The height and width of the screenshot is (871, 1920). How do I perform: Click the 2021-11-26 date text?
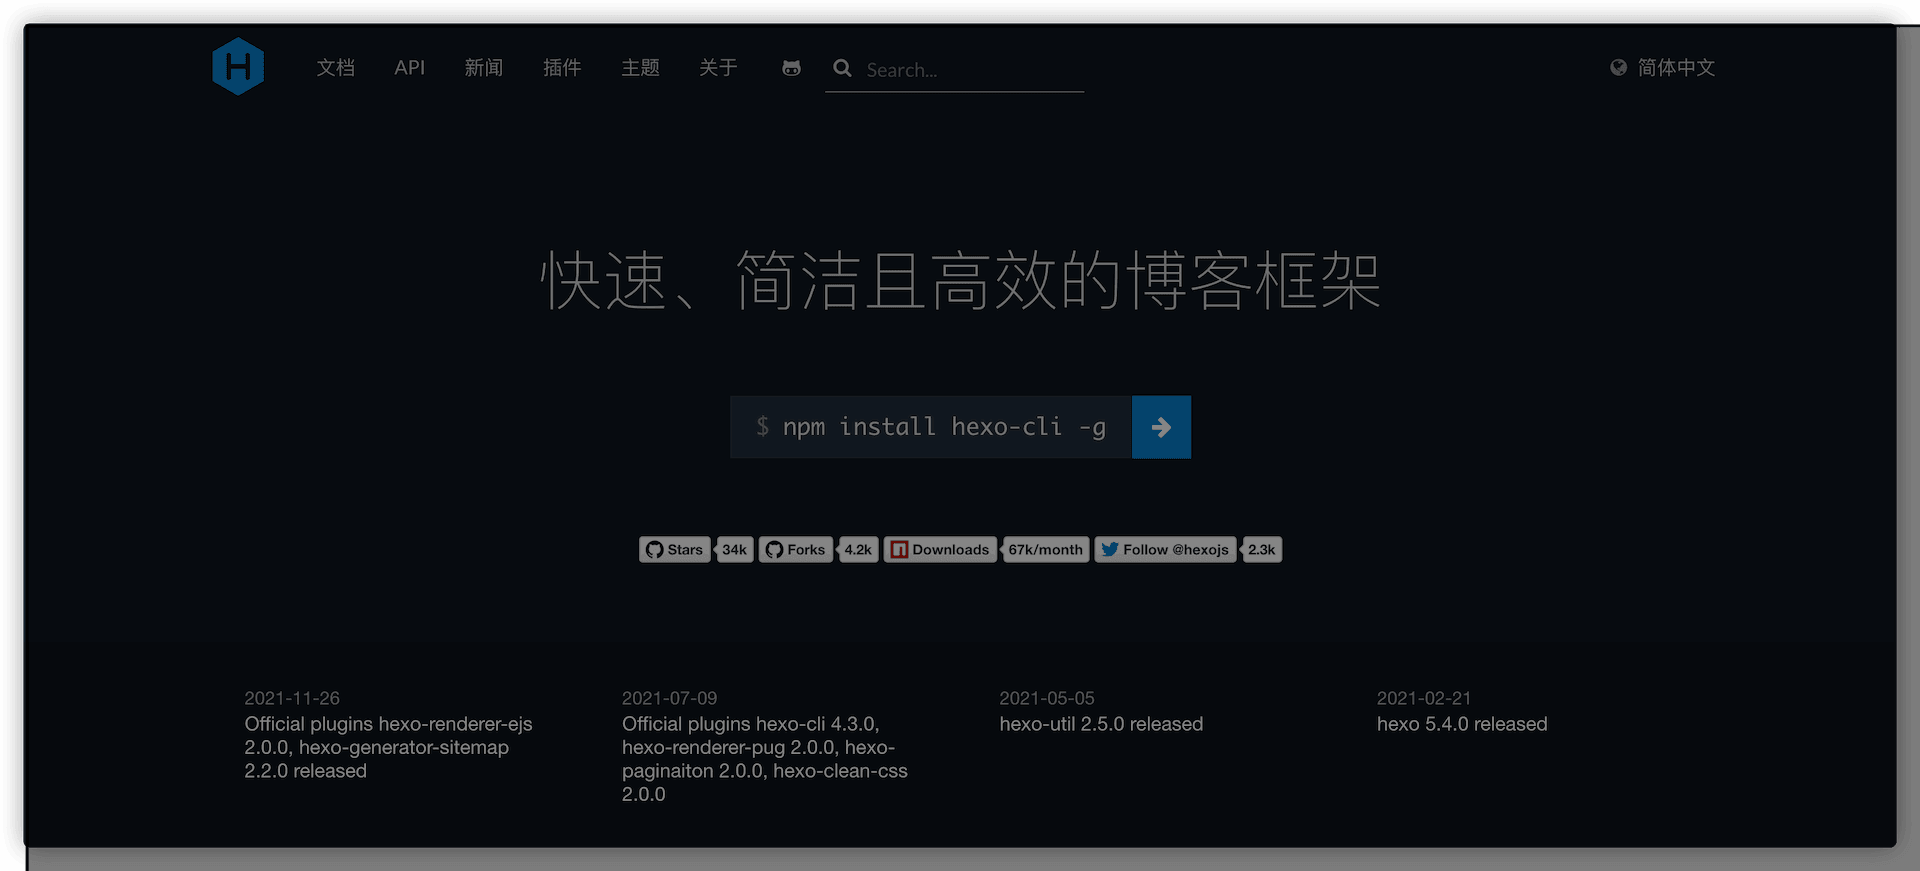[292, 698]
